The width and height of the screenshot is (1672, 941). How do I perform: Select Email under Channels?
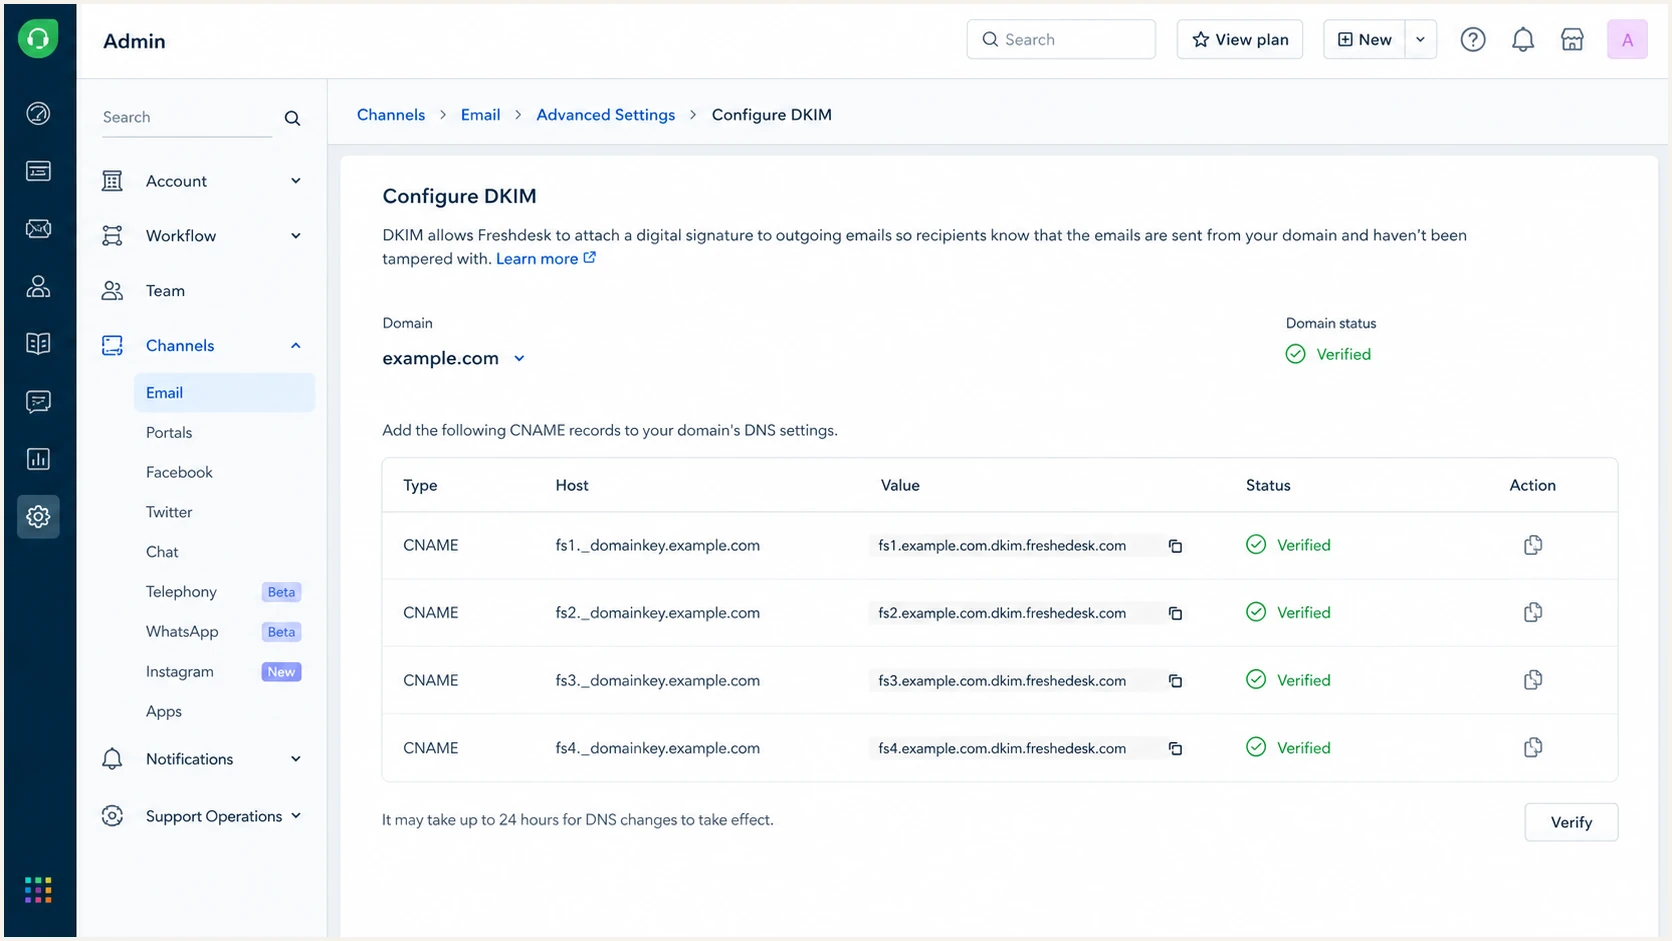[224, 393]
